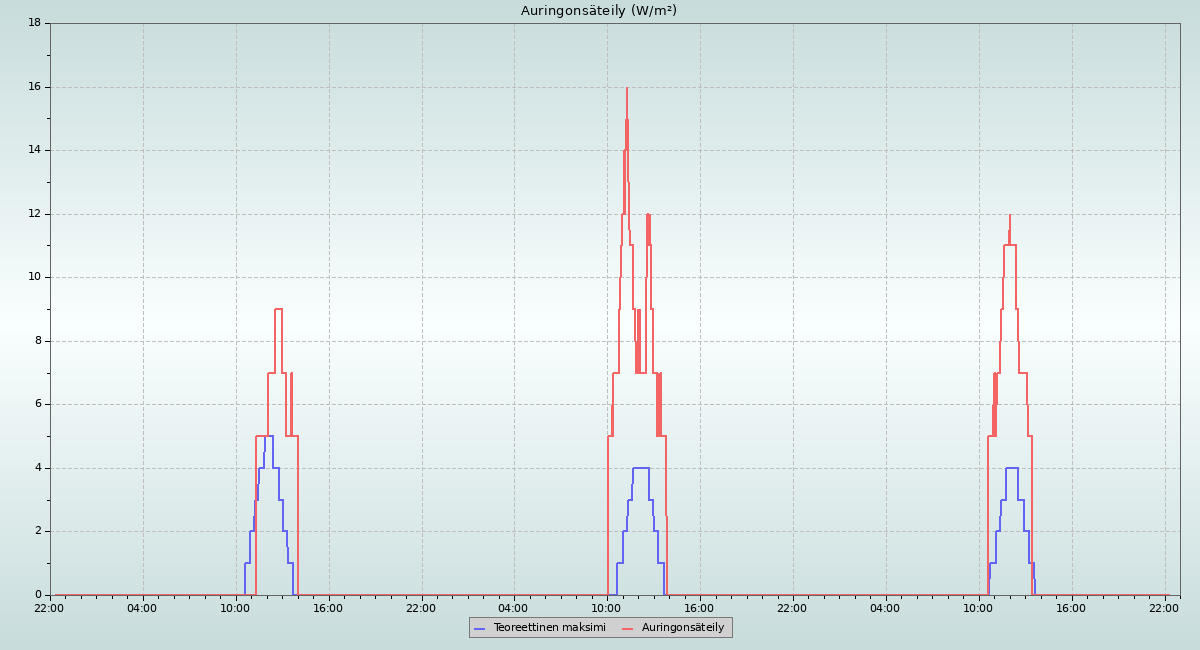Select the 2 label on the y-axis
Image resolution: width=1200 pixels, height=650 pixels.
tap(37, 531)
